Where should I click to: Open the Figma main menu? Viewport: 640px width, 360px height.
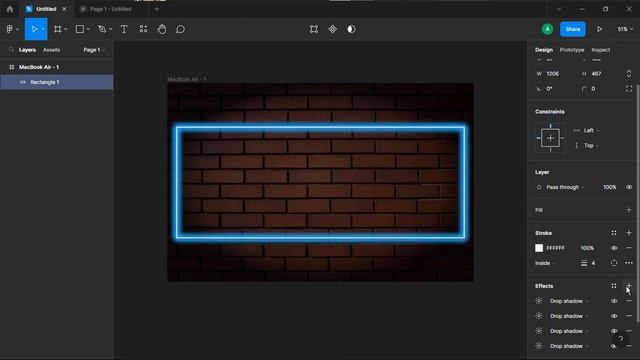[11, 29]
